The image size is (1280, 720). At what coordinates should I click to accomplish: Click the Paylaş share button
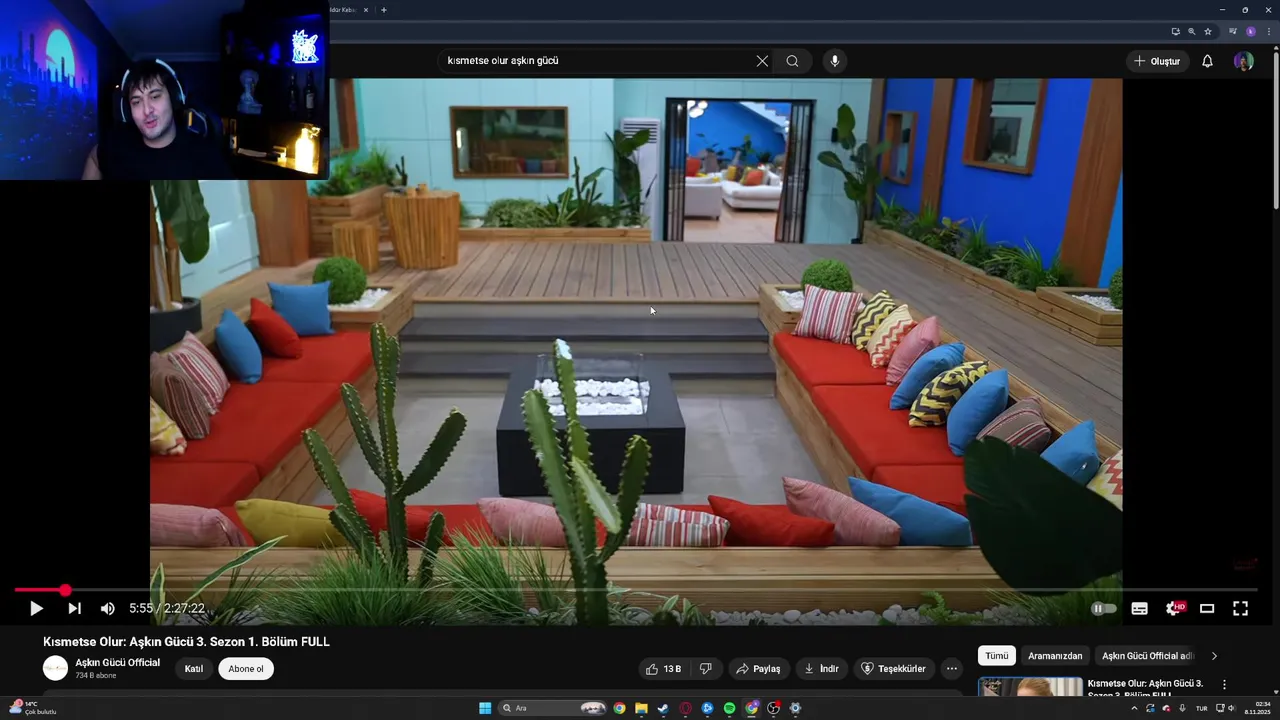[x=758, y=669]
